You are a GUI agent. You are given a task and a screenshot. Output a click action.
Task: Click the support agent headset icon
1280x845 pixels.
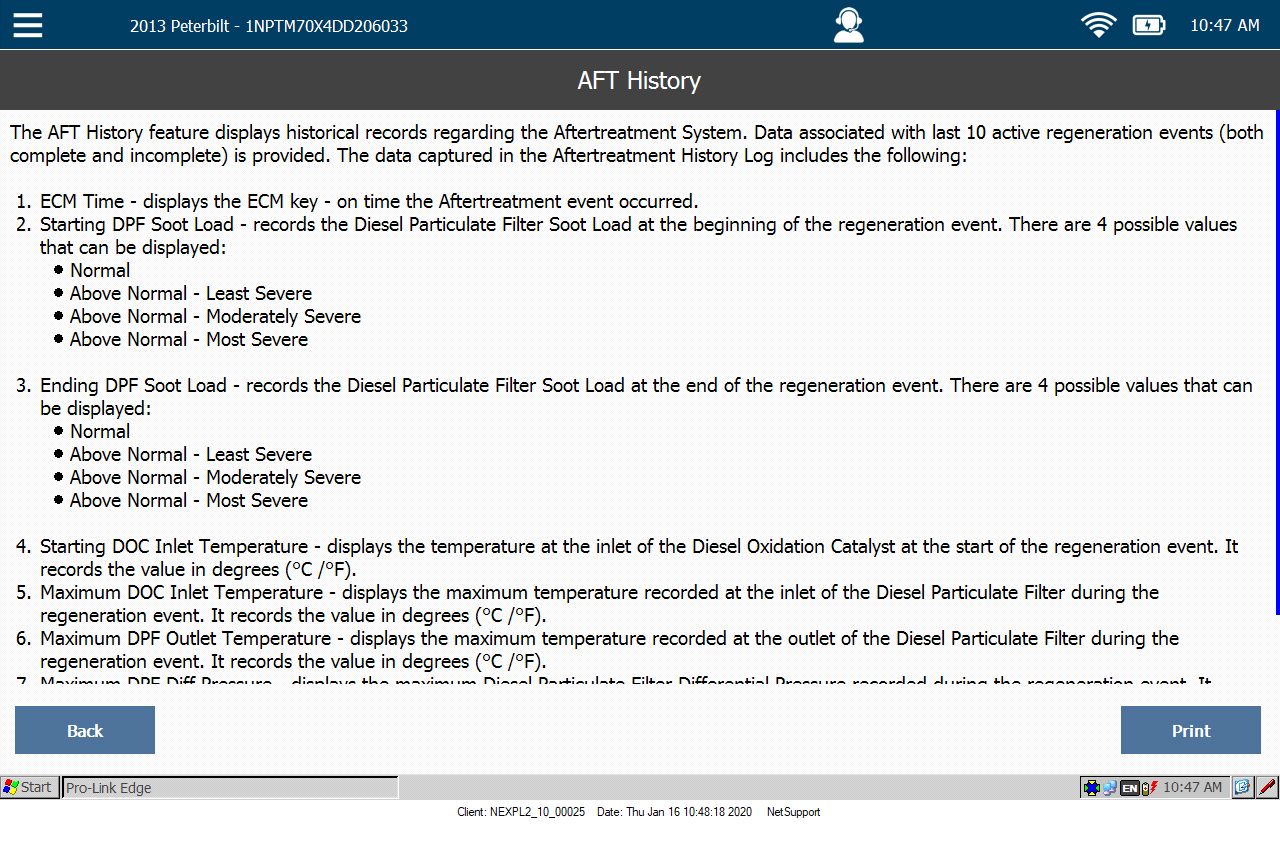click(848, 25)
